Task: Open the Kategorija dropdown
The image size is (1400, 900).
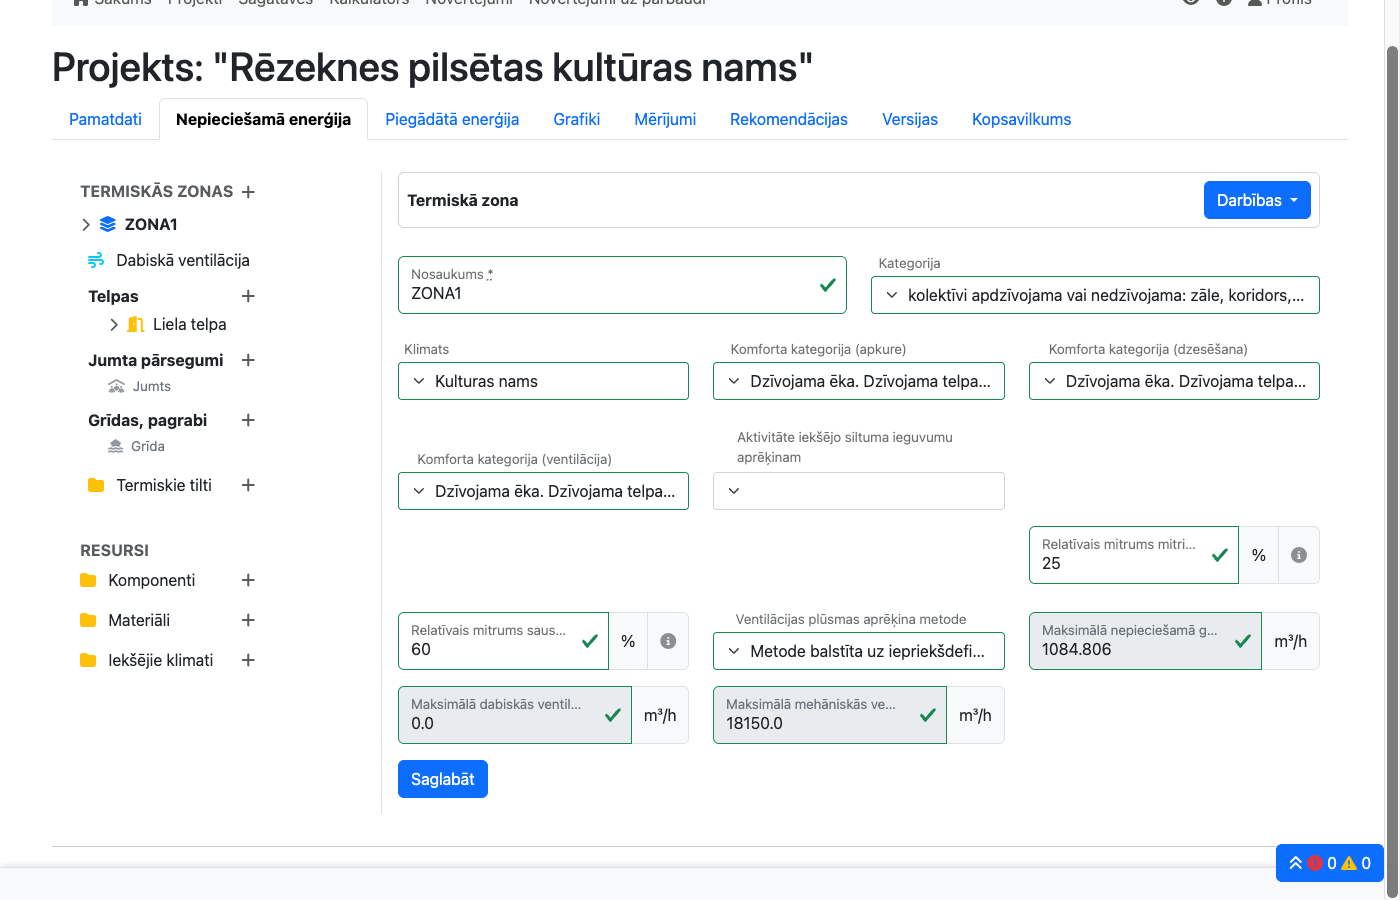Action: (1094, 294)
